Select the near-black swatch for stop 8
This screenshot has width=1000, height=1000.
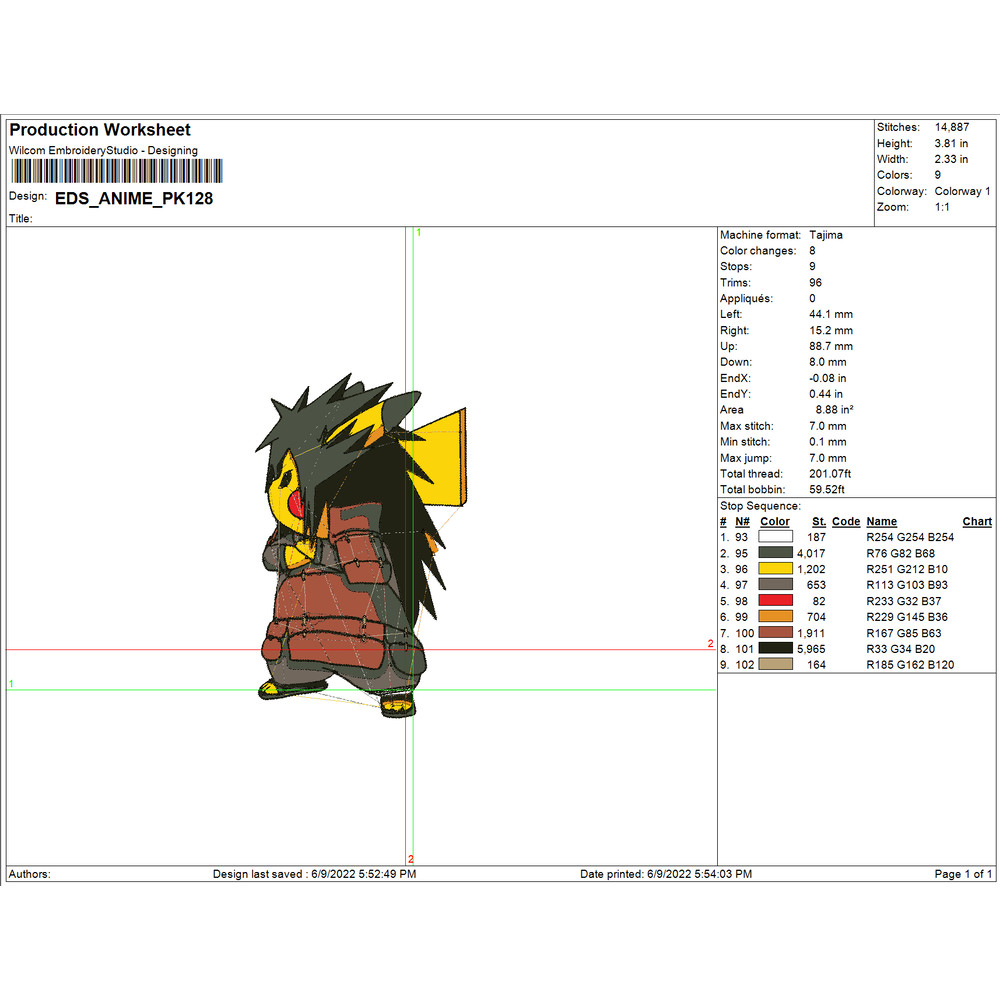pos(776,649)
